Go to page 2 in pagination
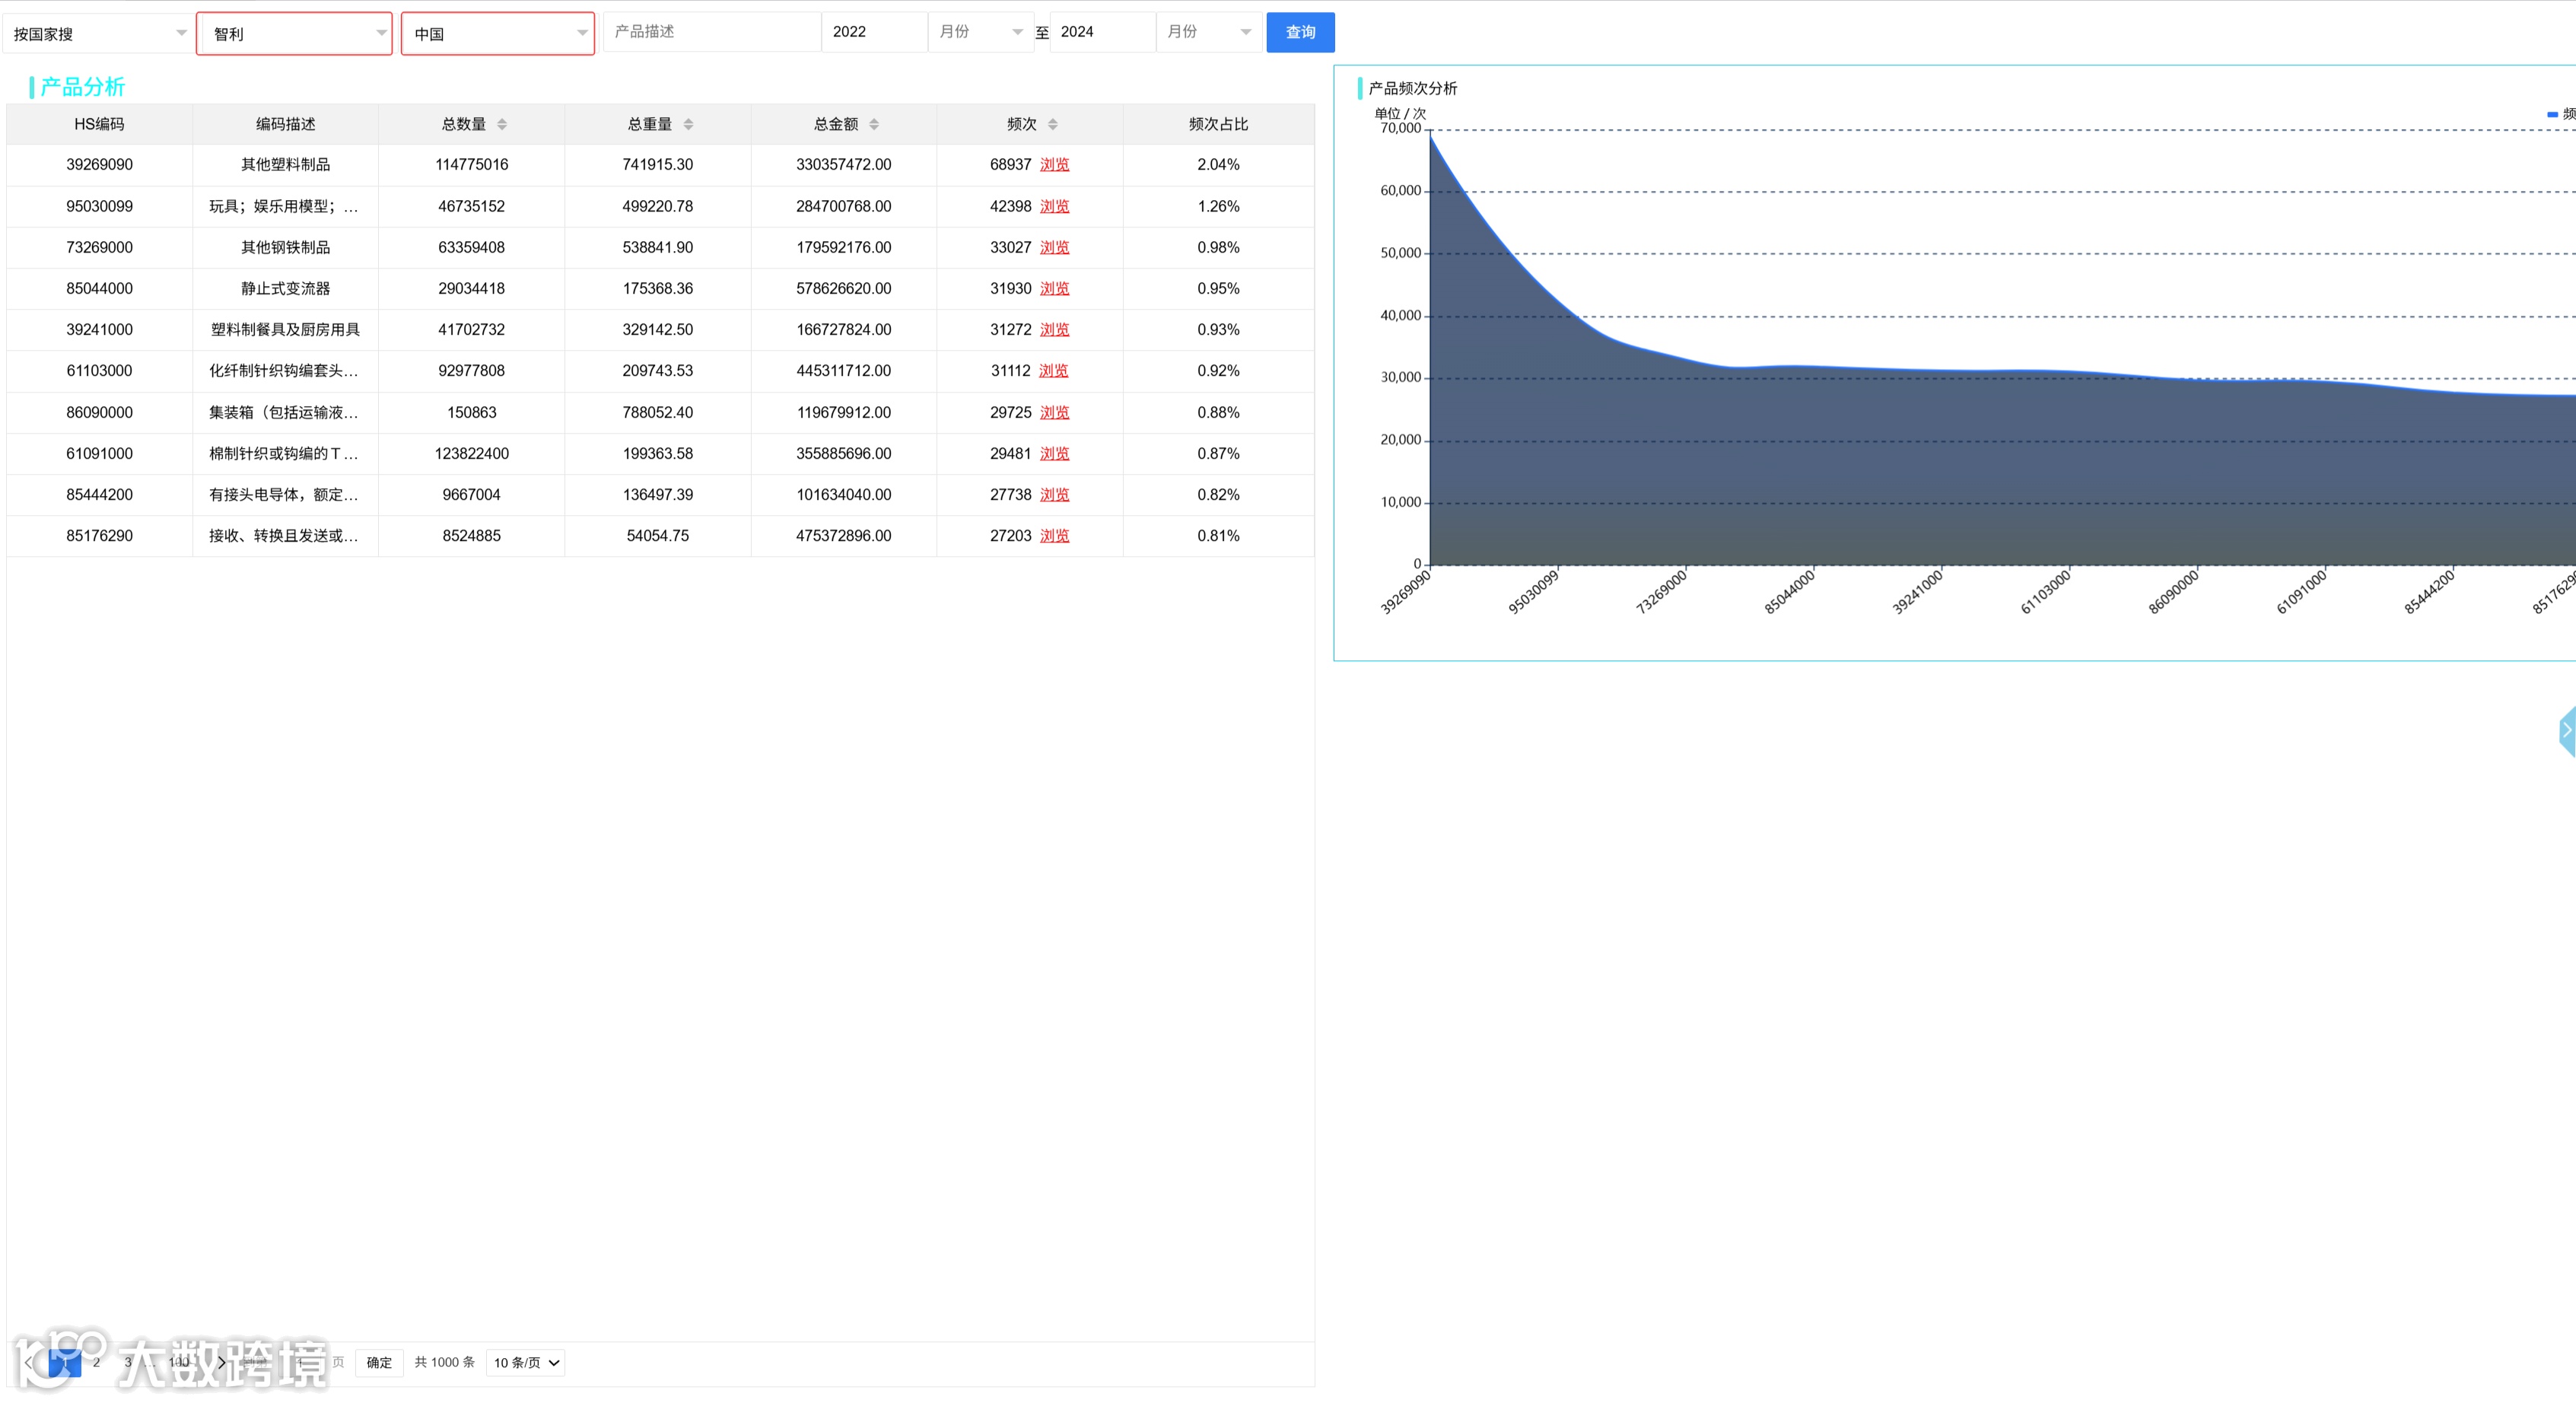2576x1403 pixels. (96, 1362)
